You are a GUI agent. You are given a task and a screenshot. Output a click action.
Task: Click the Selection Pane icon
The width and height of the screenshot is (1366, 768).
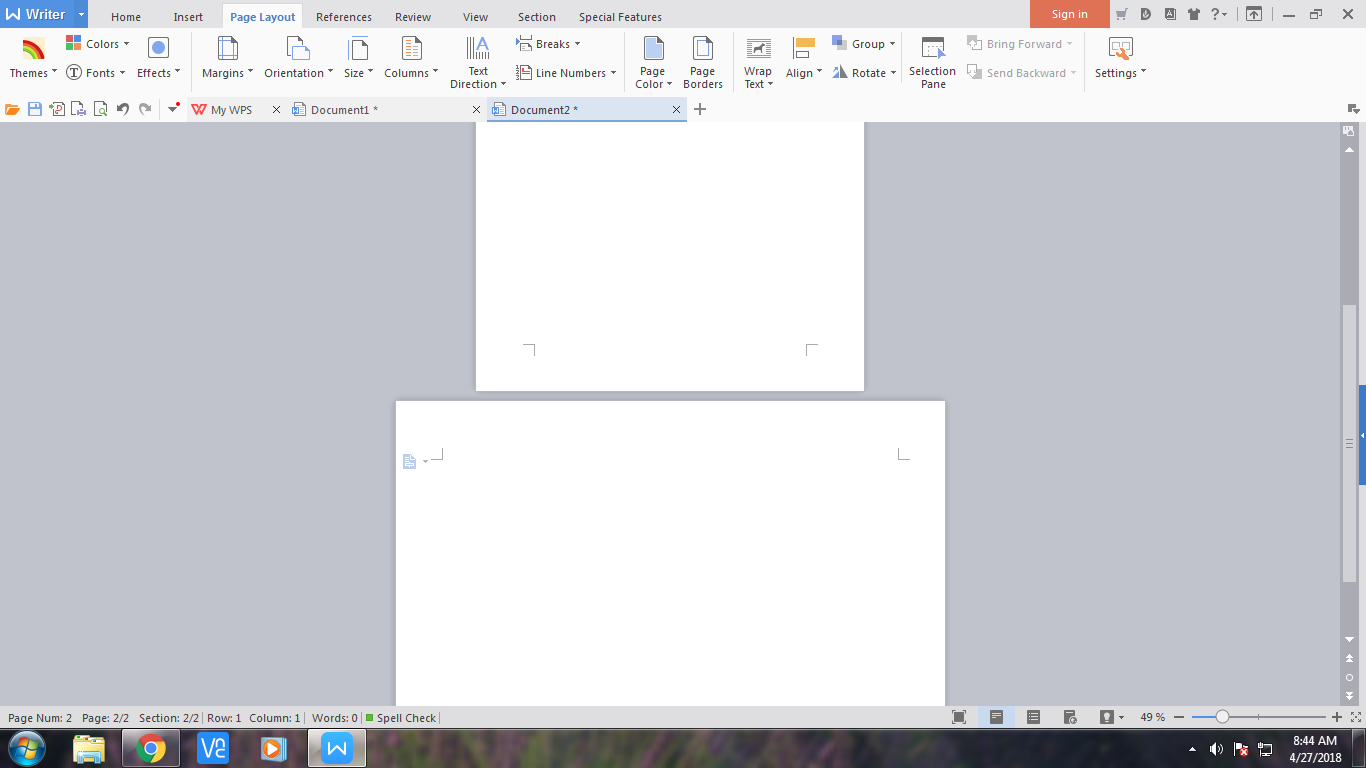tap(932, 60)
